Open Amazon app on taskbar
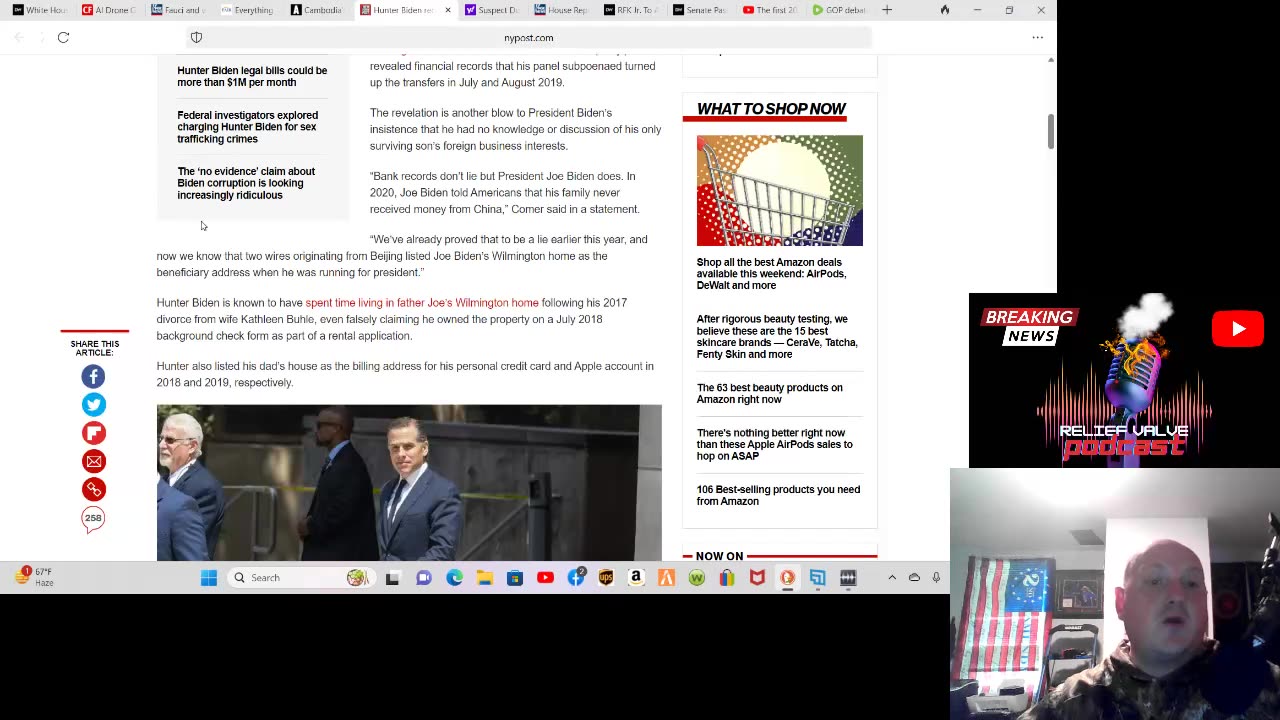Viewport: 1280px width, 720px height. pyautogui.click(x=636, y=577)
